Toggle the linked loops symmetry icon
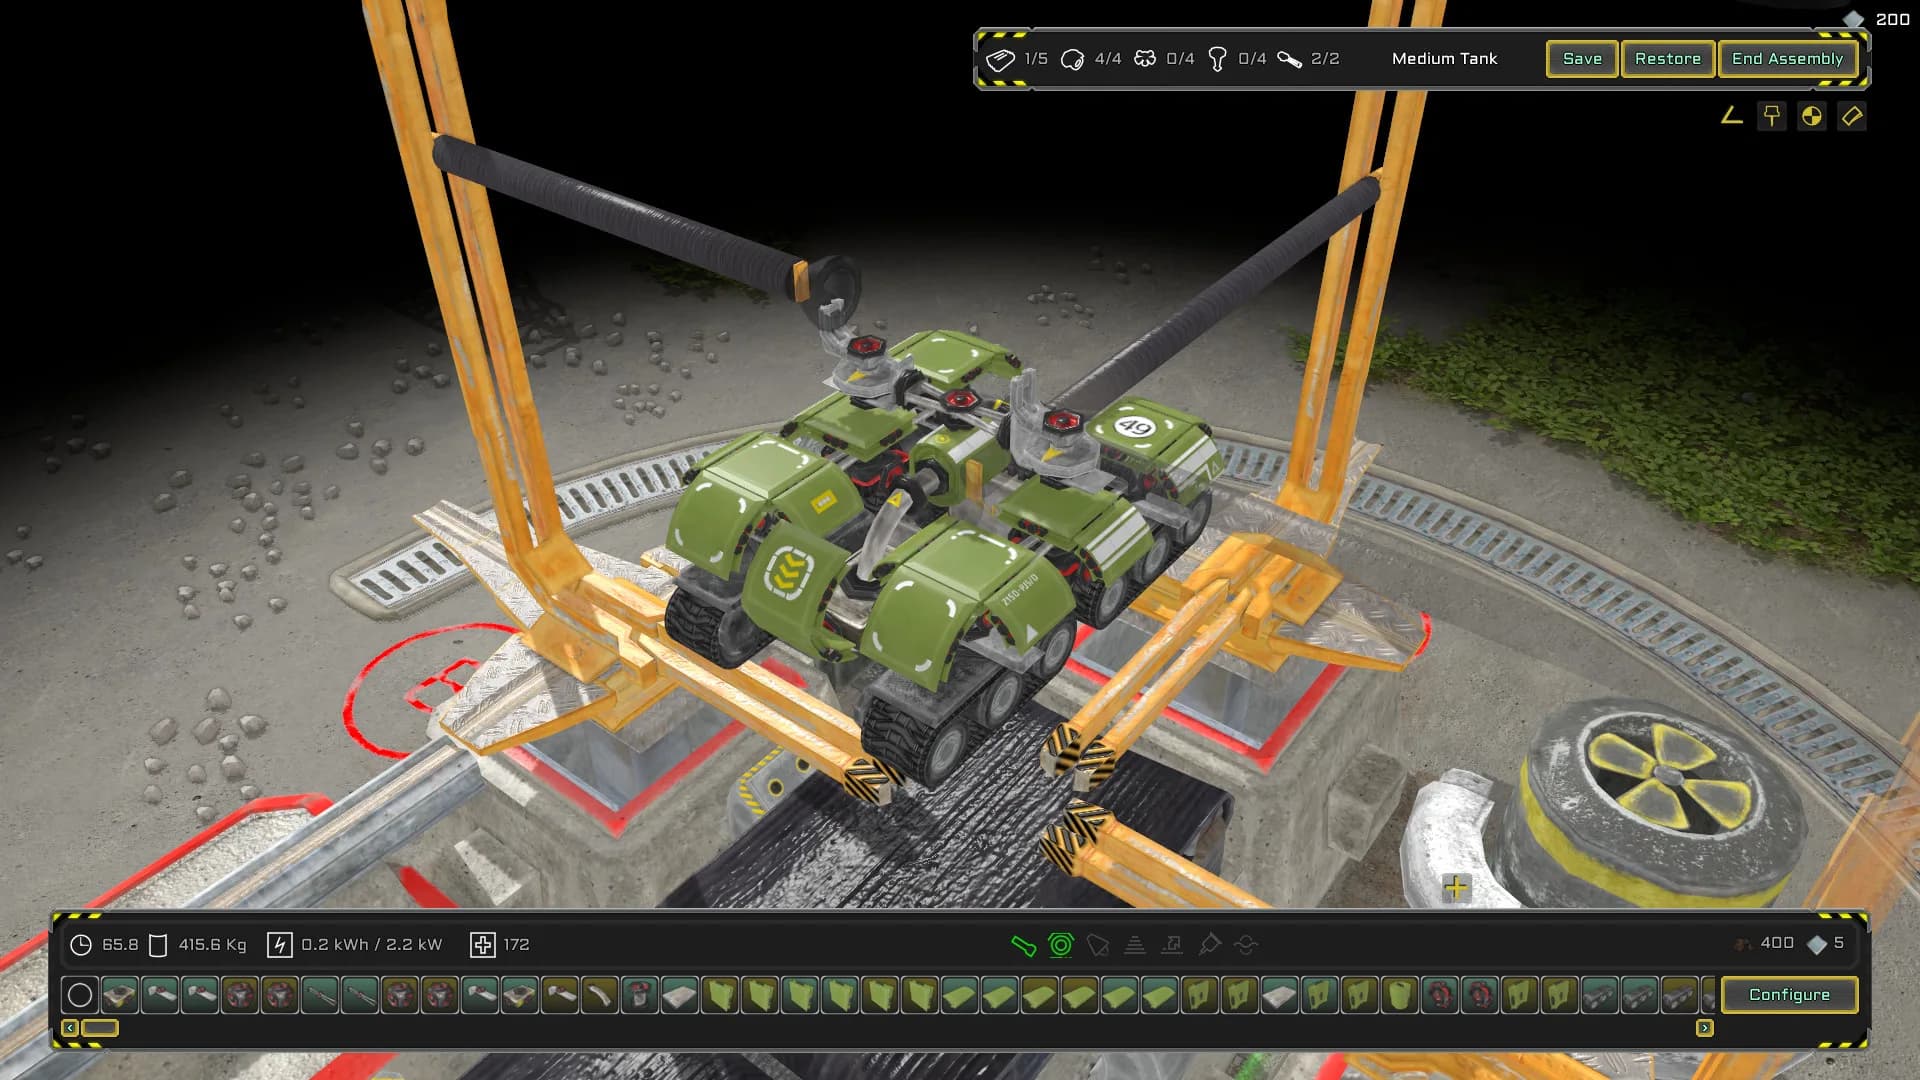 pos(1246,944)
